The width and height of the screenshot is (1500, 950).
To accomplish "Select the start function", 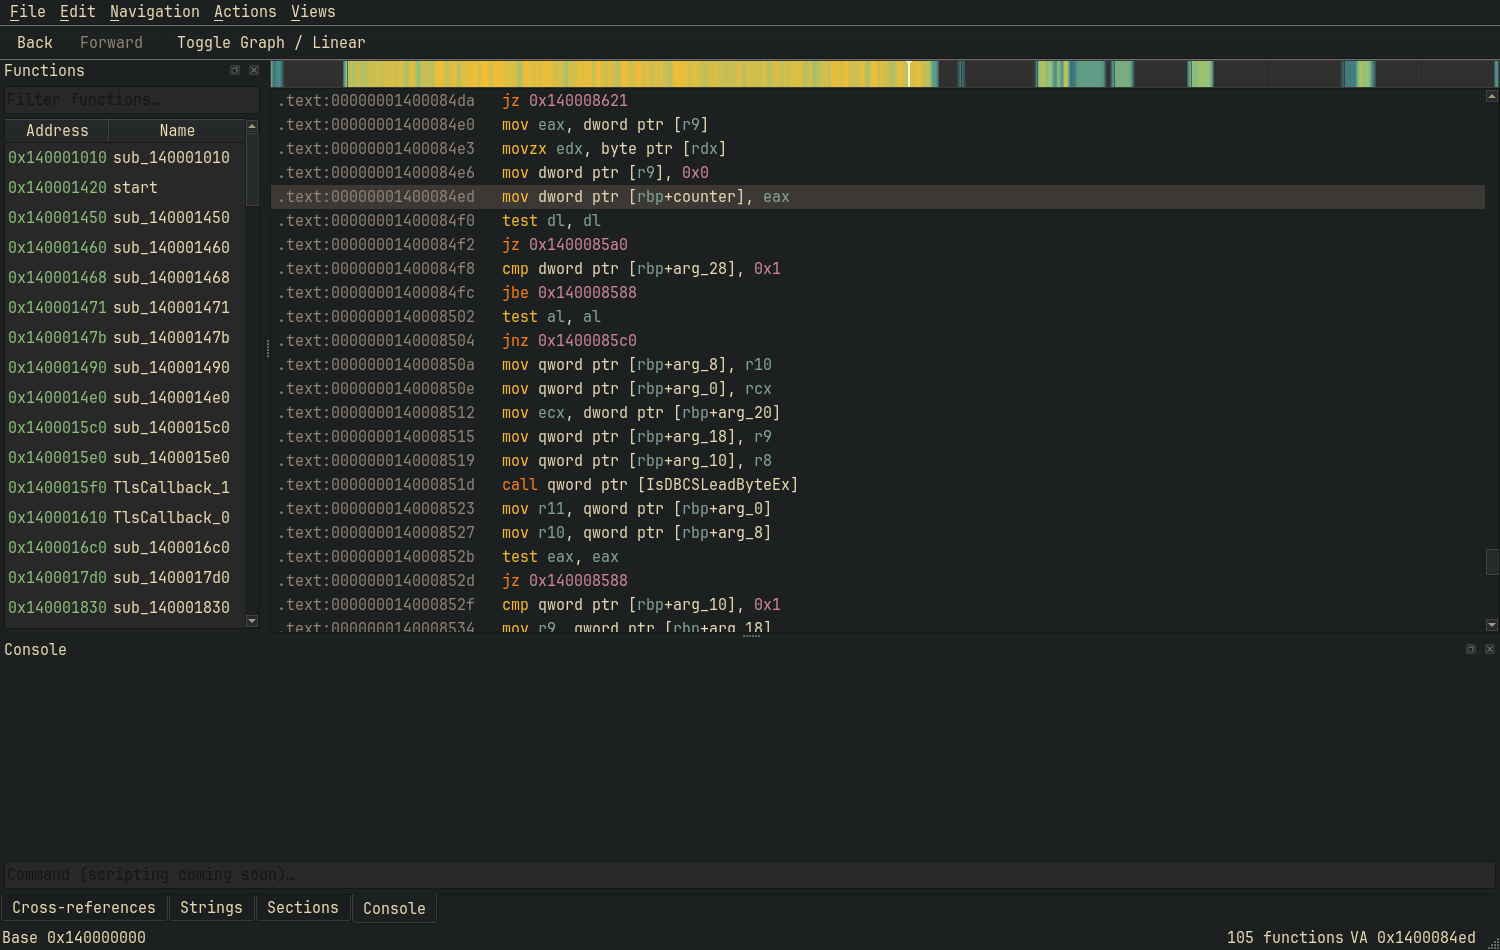I will [125, 188].
